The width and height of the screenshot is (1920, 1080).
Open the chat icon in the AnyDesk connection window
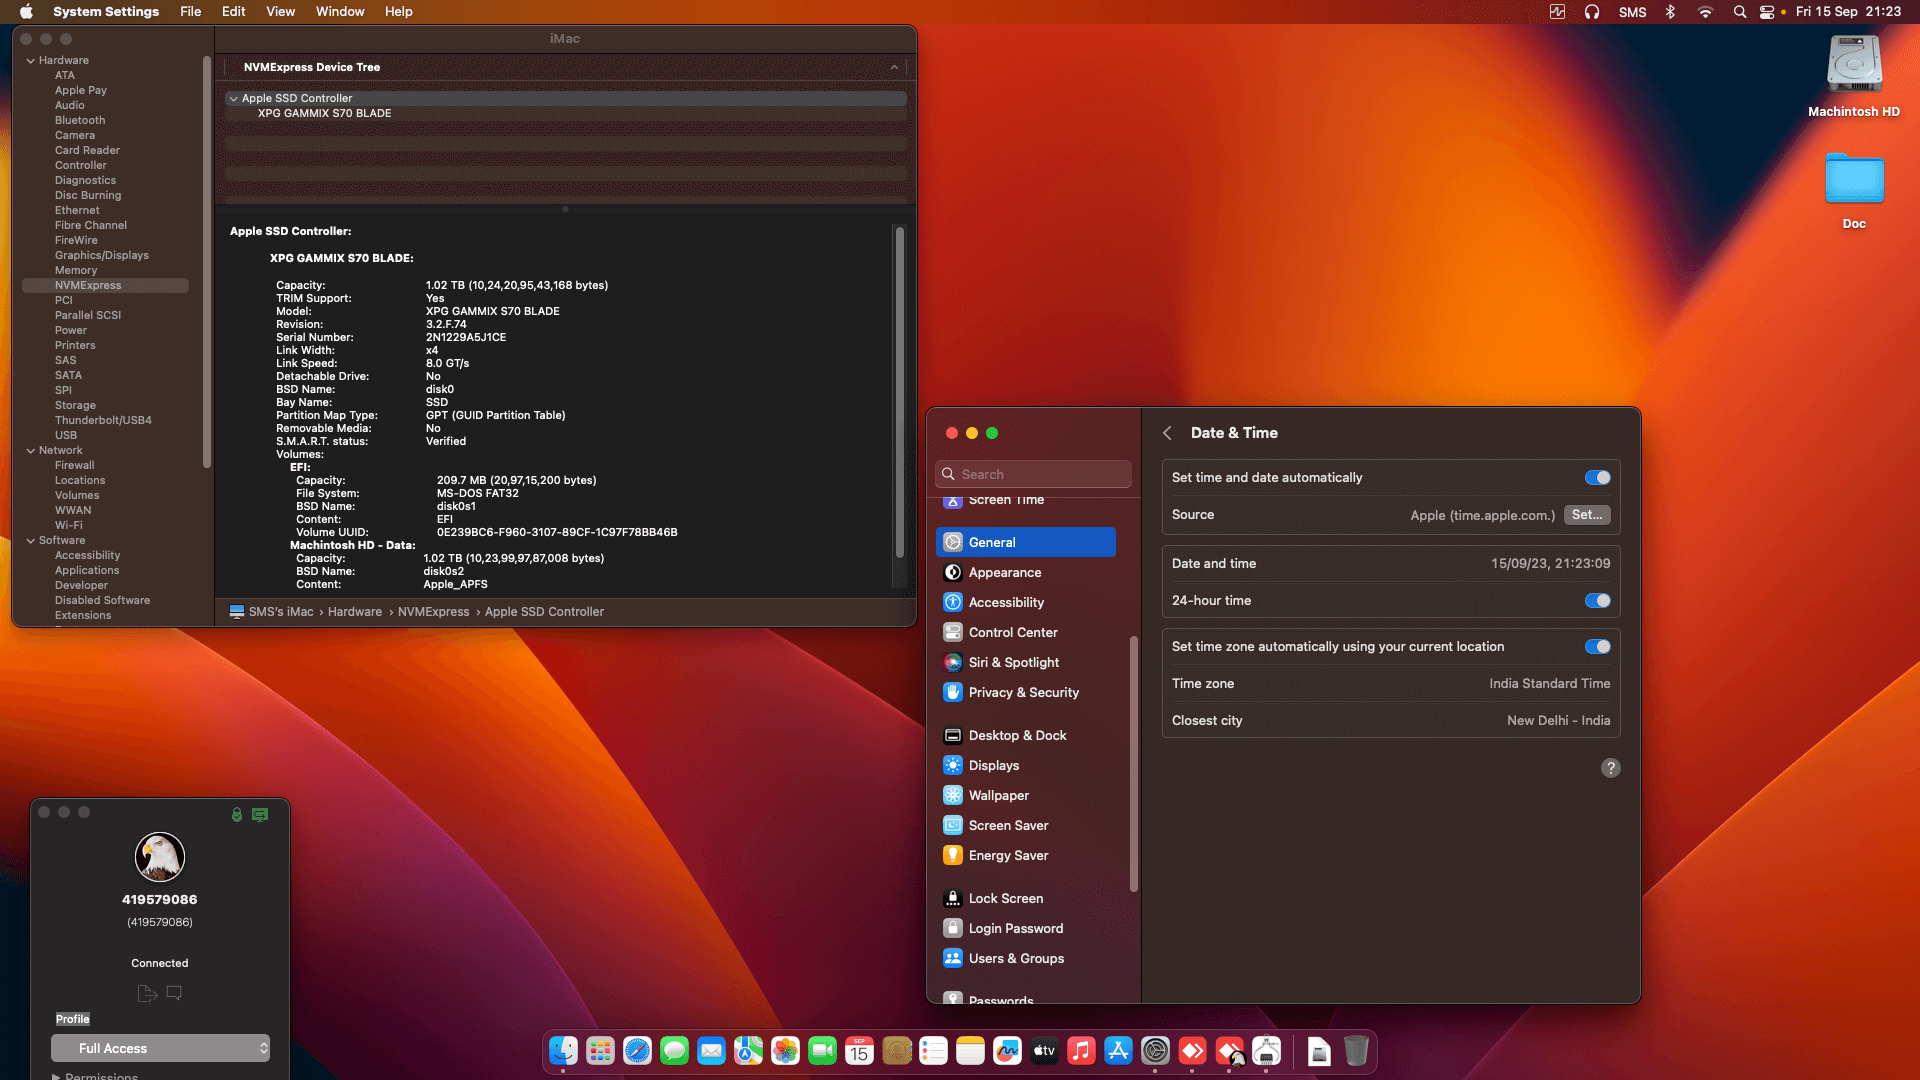174,993
